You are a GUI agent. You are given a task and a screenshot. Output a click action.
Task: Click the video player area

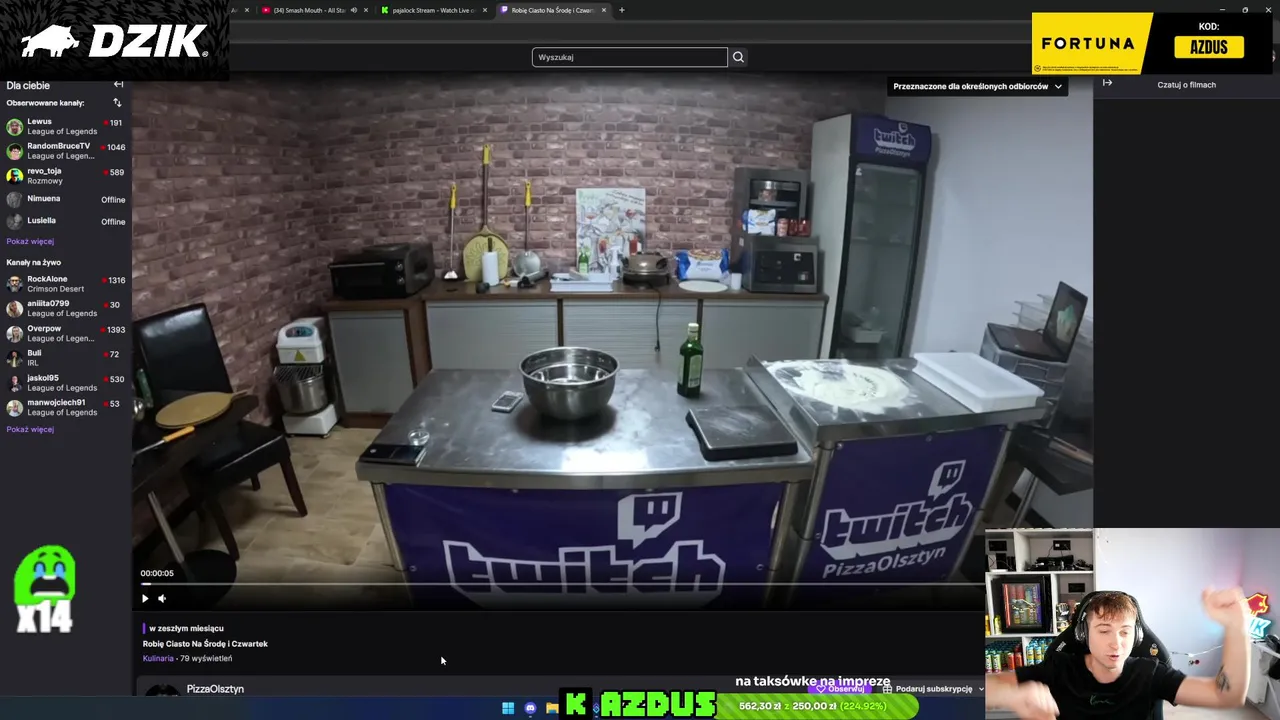pyautogui.click(x=612, y=340)
